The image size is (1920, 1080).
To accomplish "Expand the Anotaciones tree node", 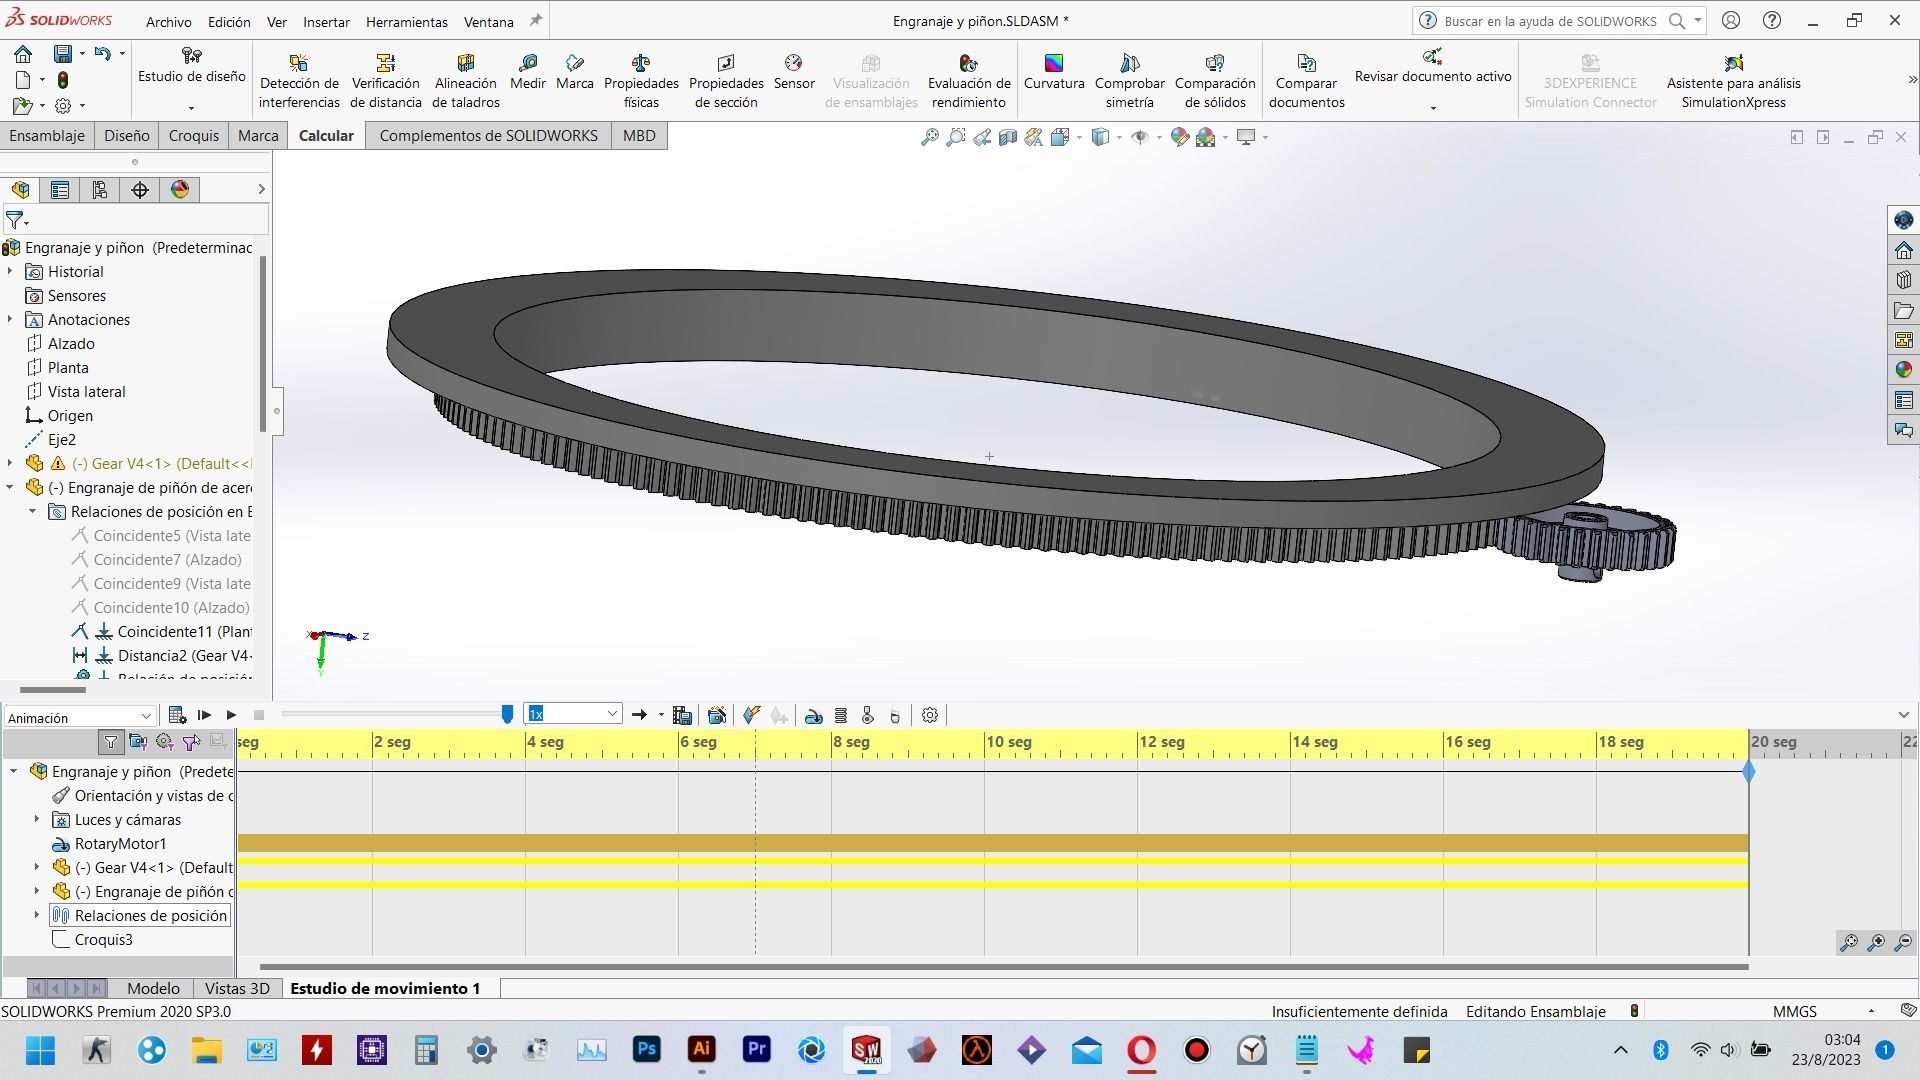I will tap(10, 319).
